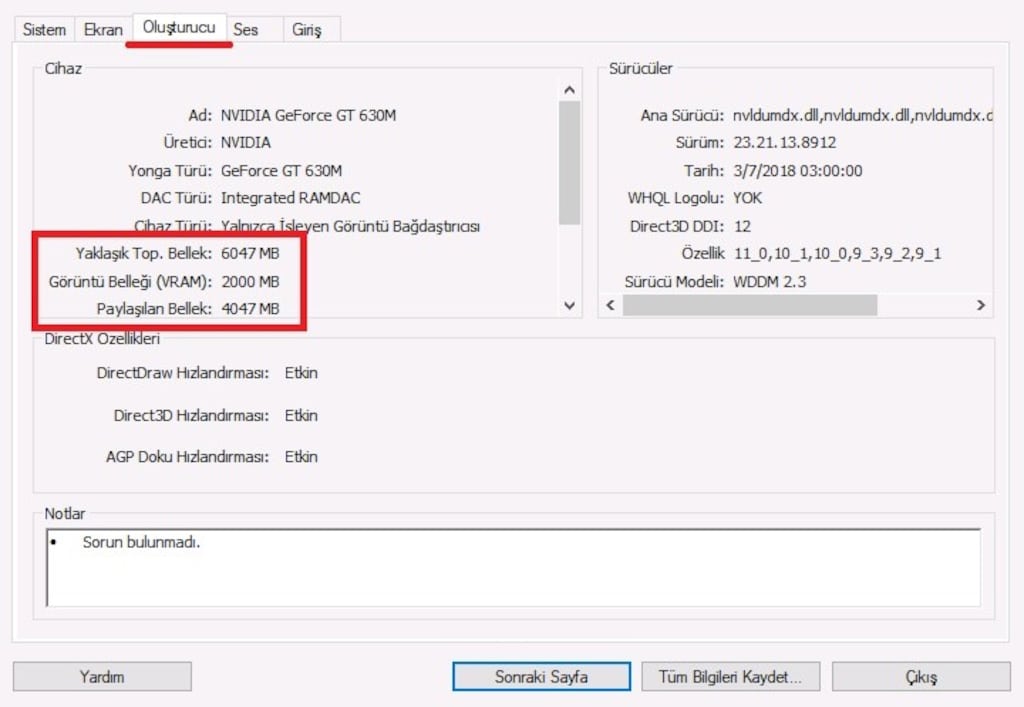Screen dimensions: 1024x707
Task: Click the Sürüm value '23.21.13.8912'
Action: pyautogui.click(x=784, y=142)
